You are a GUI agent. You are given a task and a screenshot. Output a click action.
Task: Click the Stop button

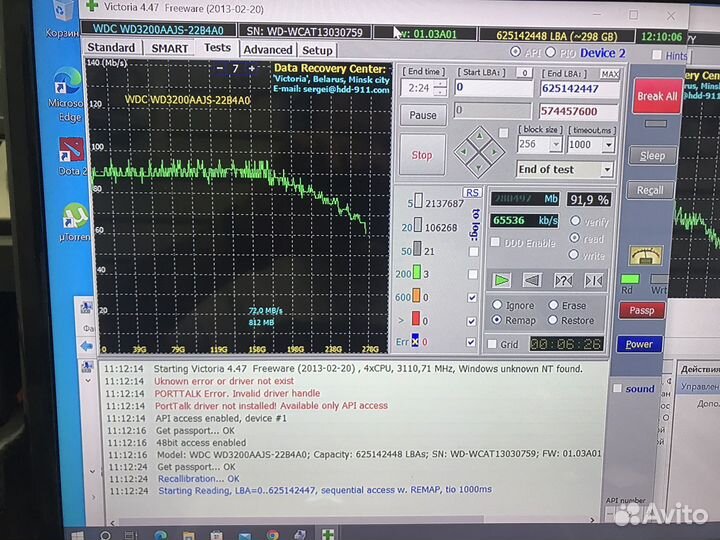pos(422,155)
